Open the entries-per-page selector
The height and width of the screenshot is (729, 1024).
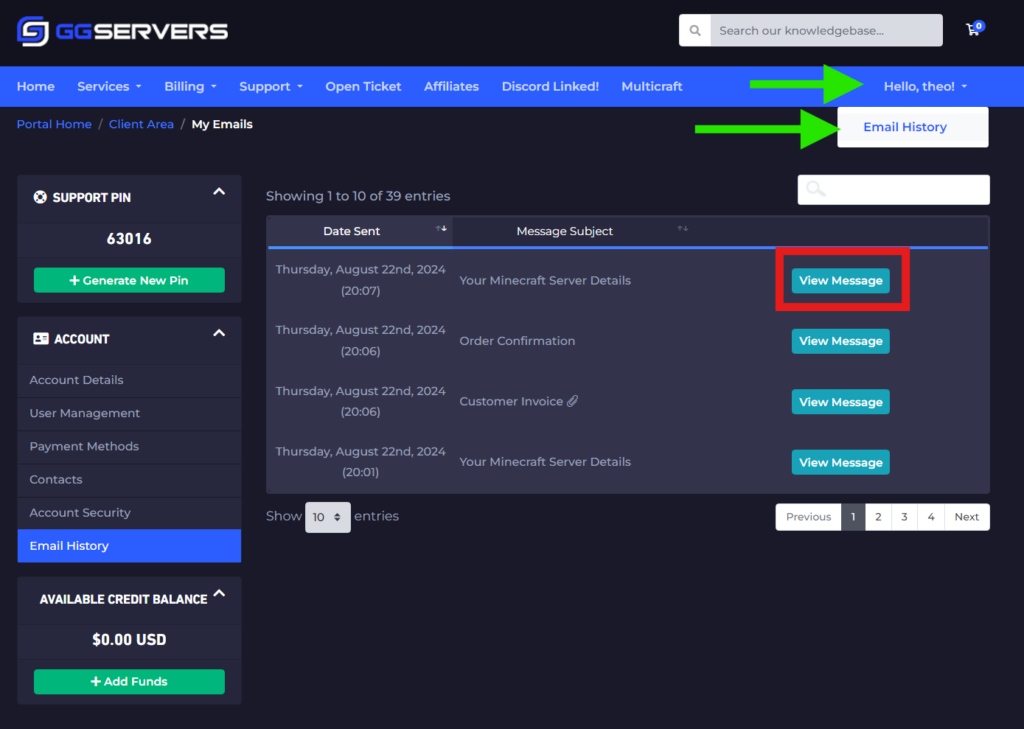[327, 517]
